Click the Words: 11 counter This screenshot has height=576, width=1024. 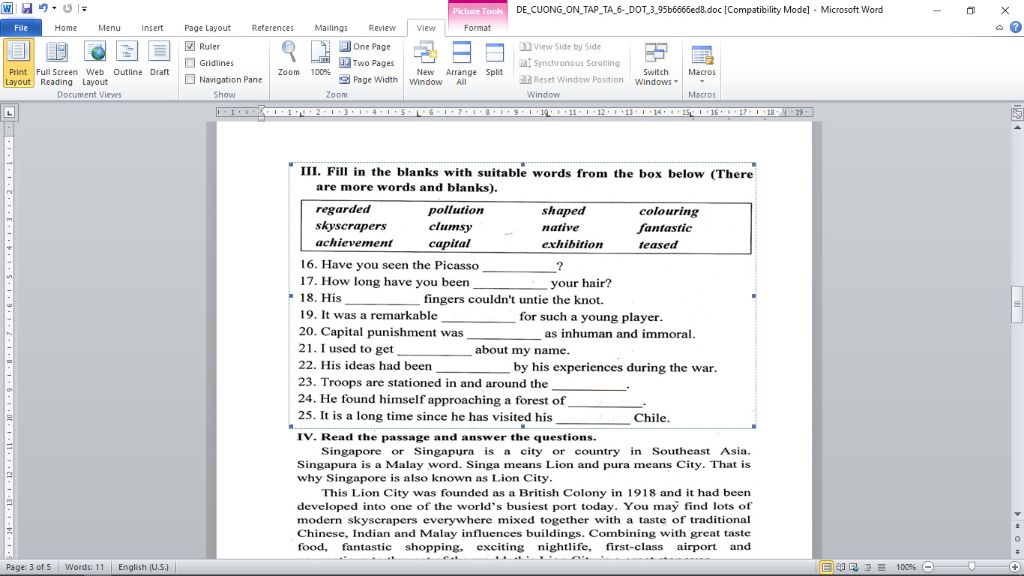pyautogui.click(x=84, y=567)
